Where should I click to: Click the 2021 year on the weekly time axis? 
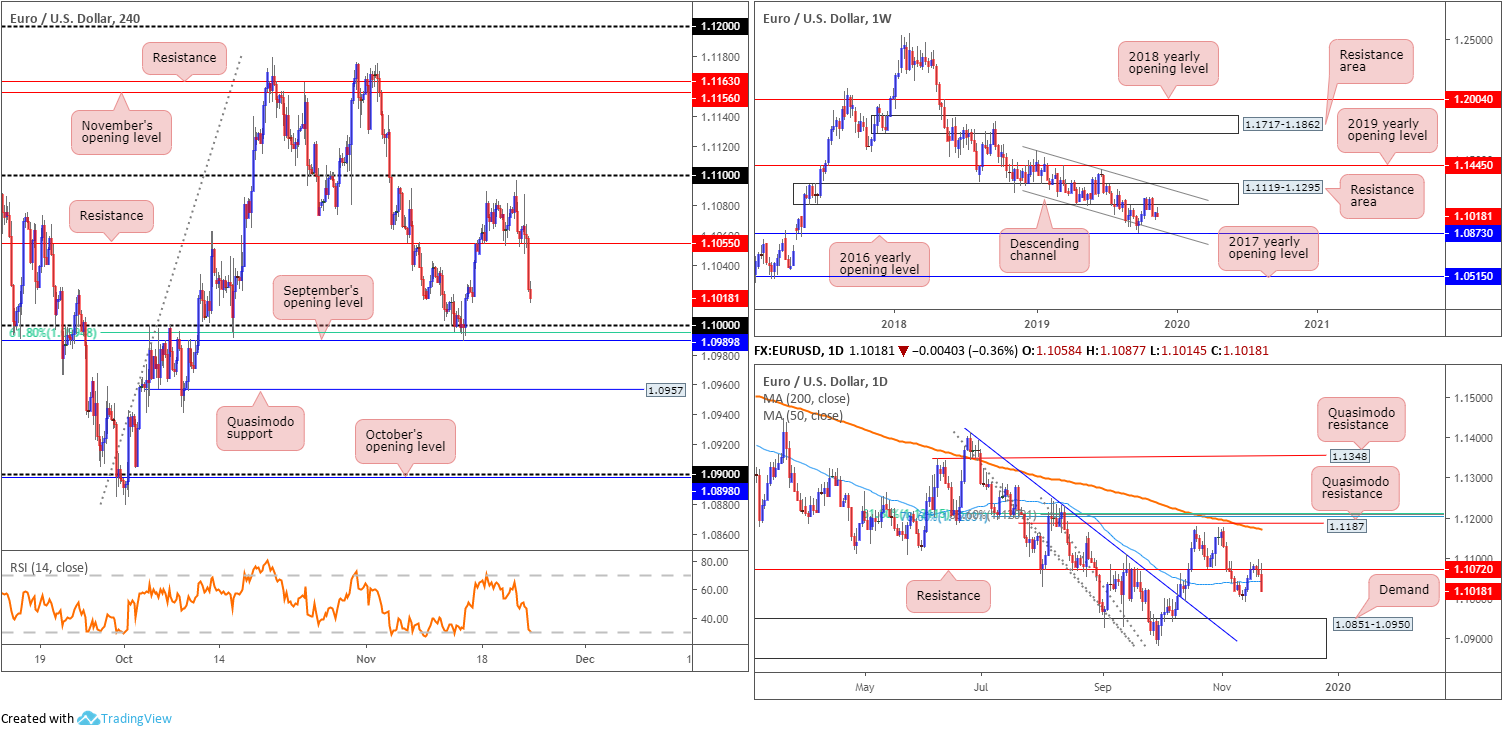[x=1317, y=323]
